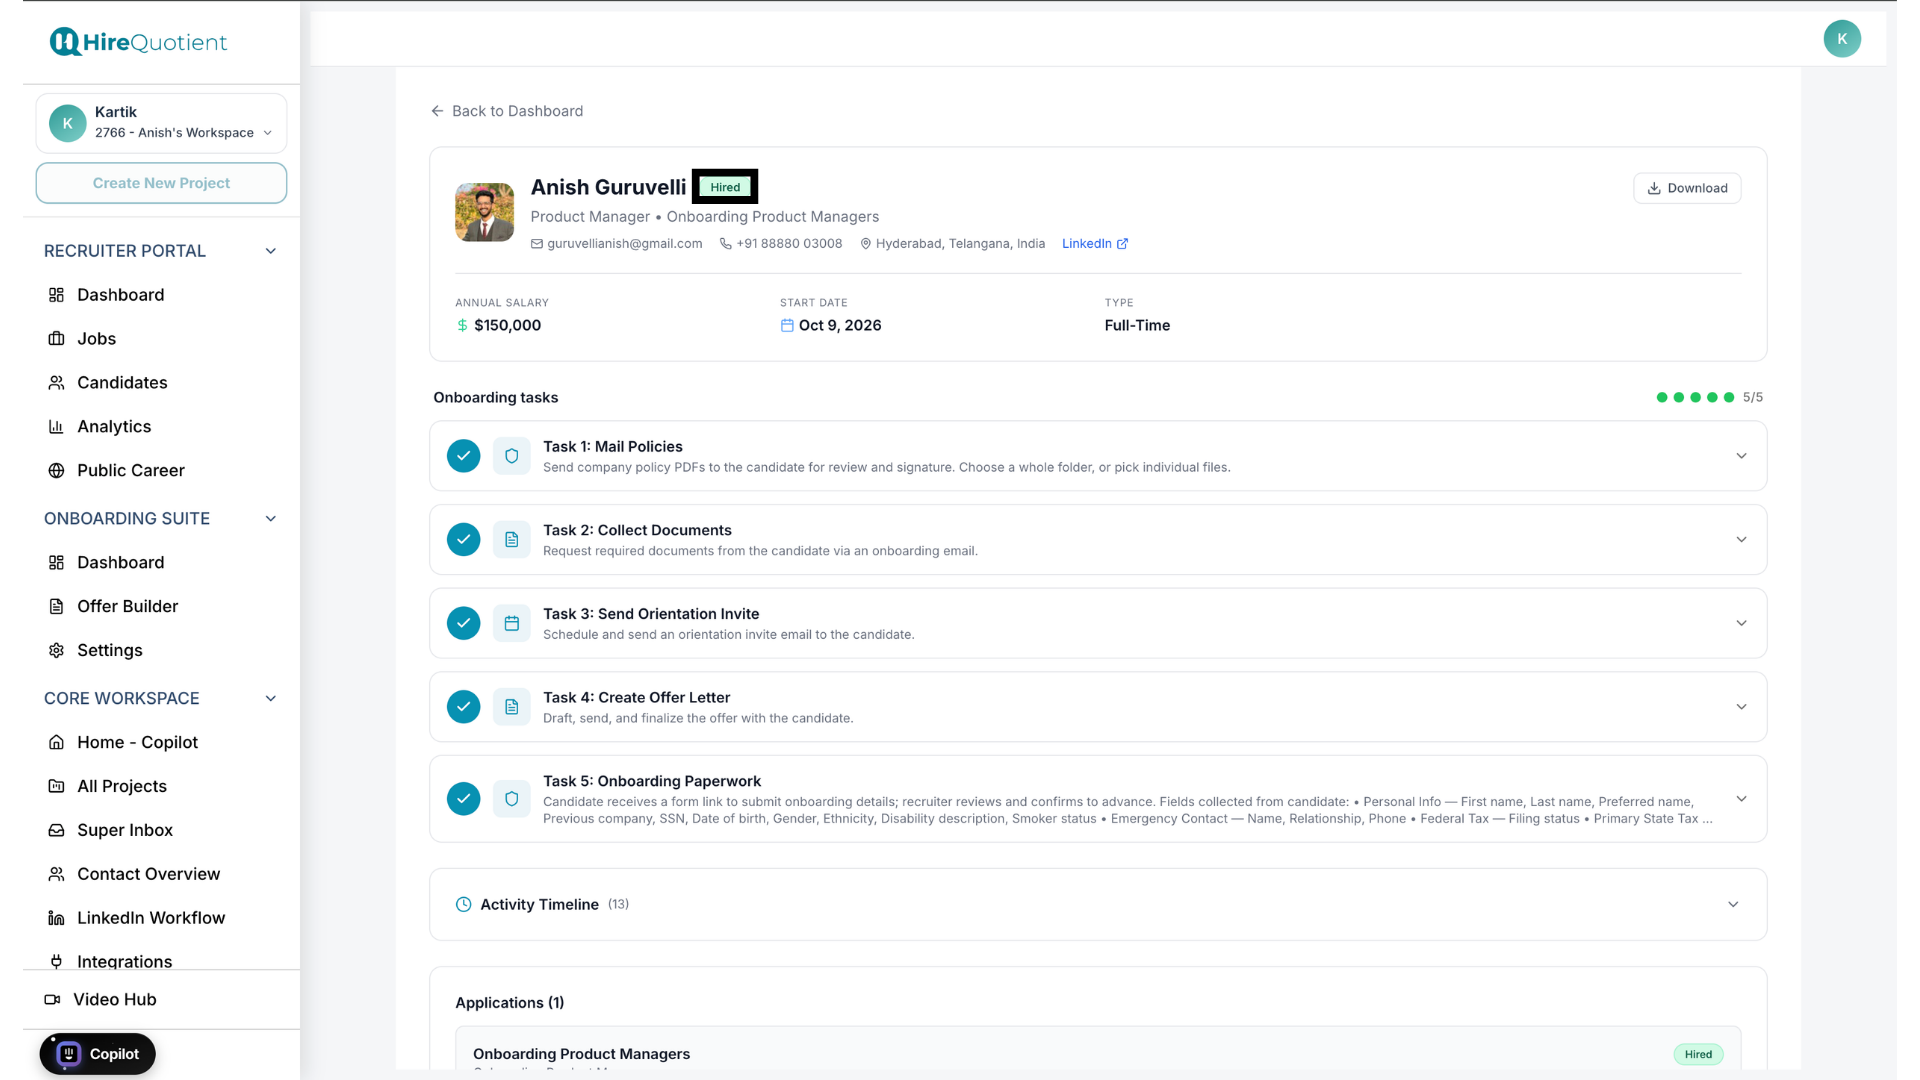Open the Kartik workspace switcher dropdown
Viewport: 1920px width, 1080px height.
click(161, 123)
